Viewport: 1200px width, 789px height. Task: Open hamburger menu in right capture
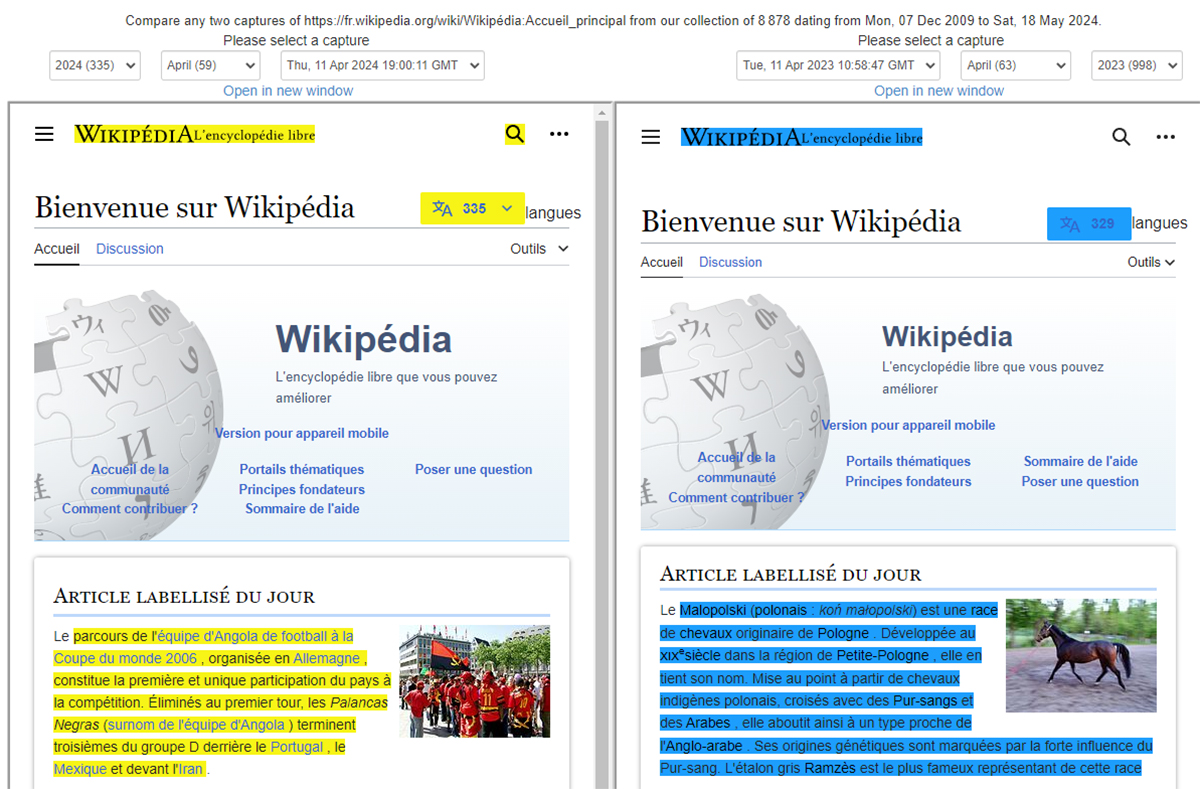click(651, 137)
